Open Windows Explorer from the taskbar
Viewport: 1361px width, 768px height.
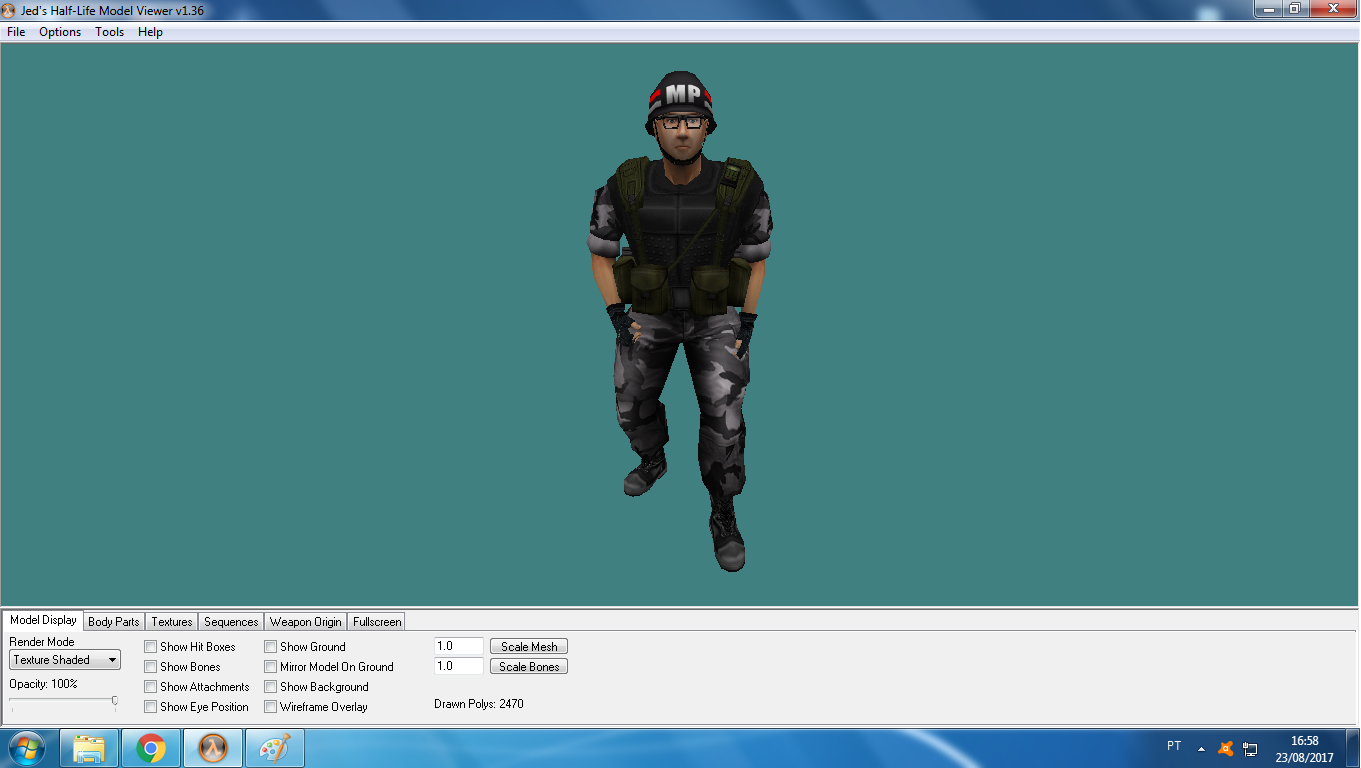pyautogui.click(x=89, y=748)
